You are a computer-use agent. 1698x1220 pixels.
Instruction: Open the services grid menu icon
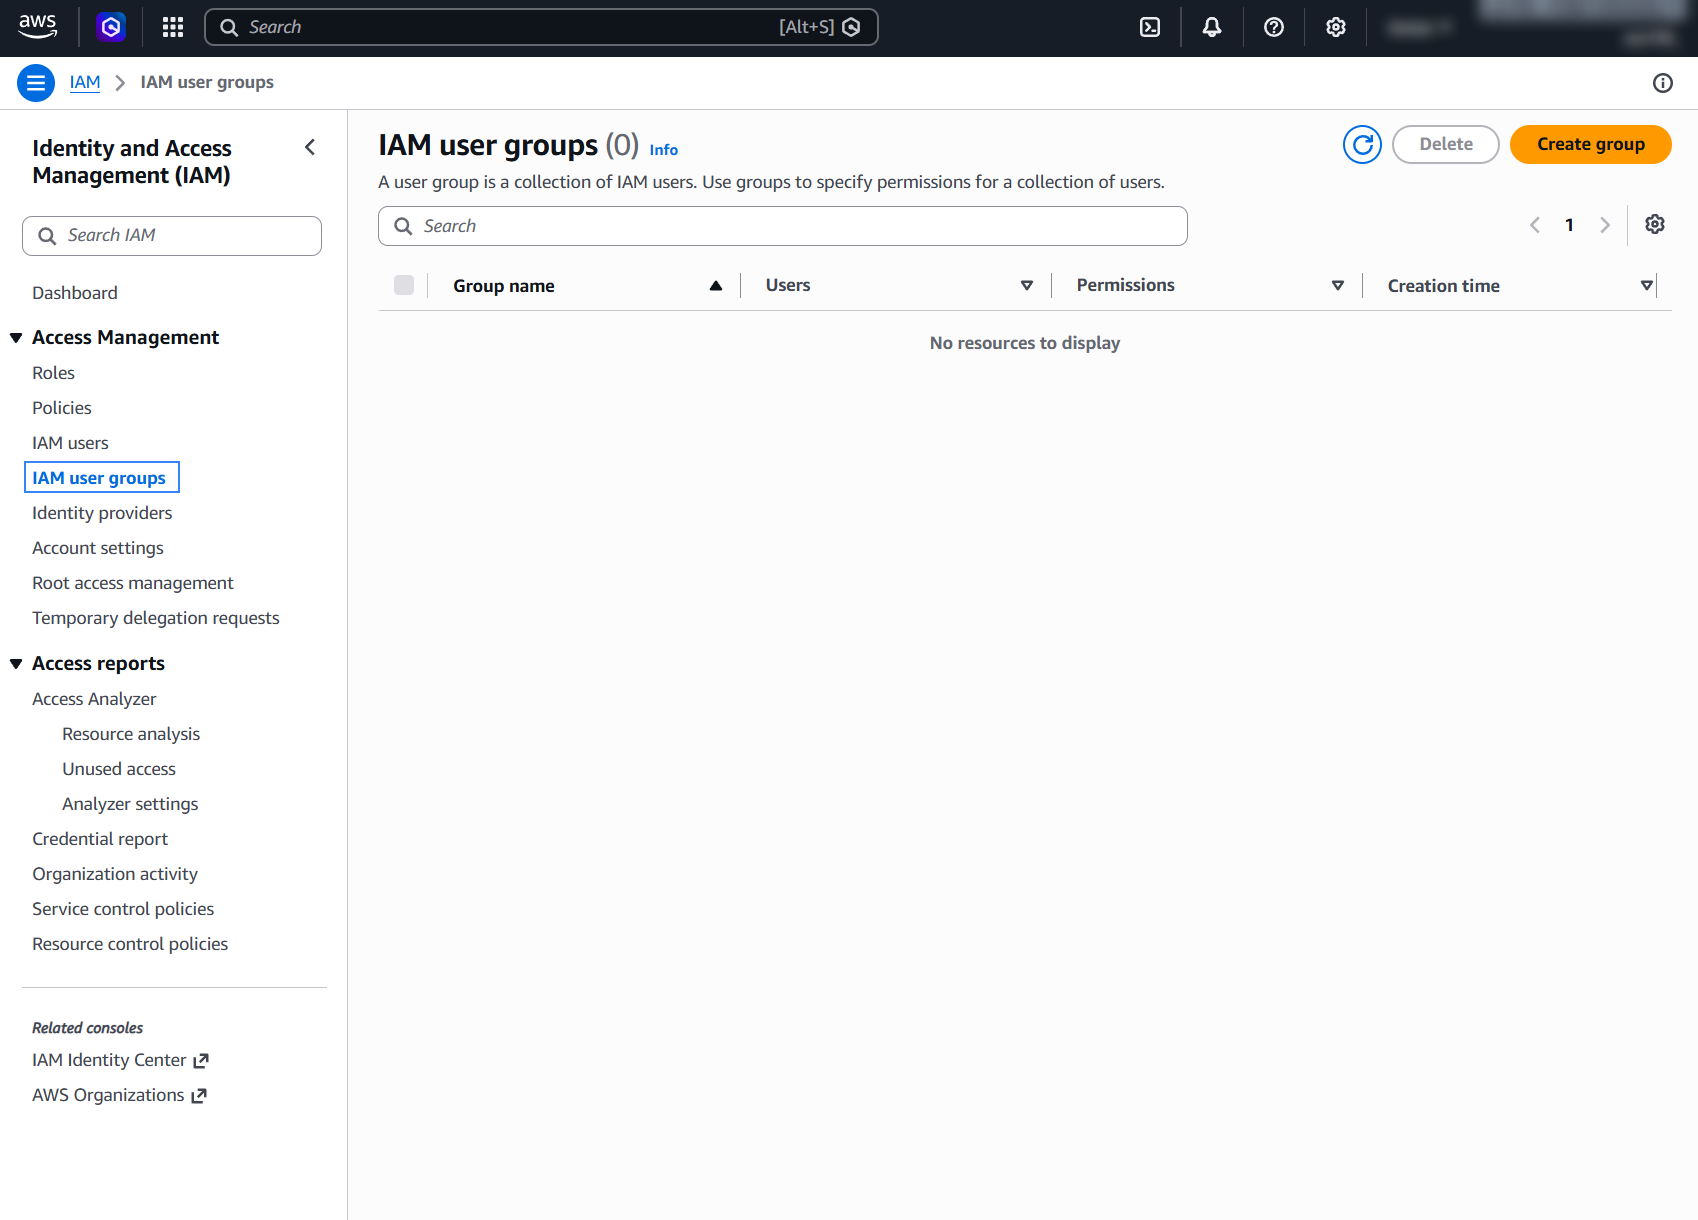[173, 27]
